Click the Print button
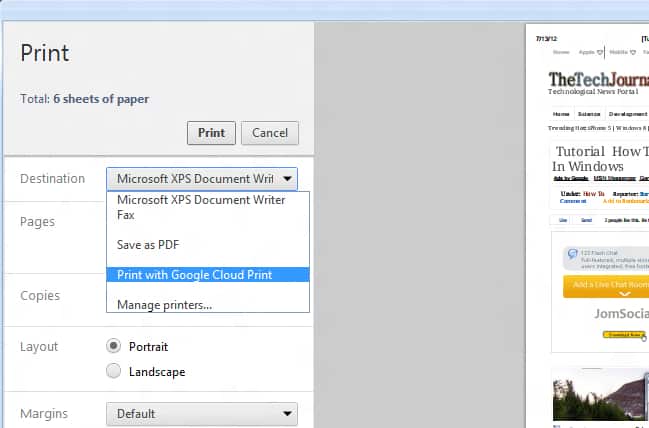Screen dimensions: 649x428 click(x=211, y=133)
